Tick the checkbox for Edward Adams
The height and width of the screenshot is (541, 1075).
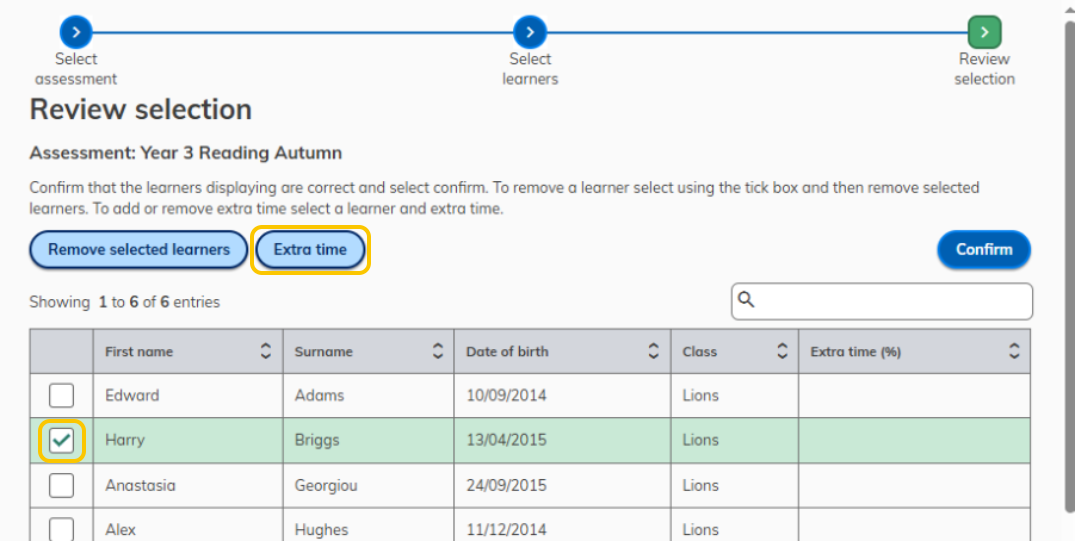tap(62, 396)
